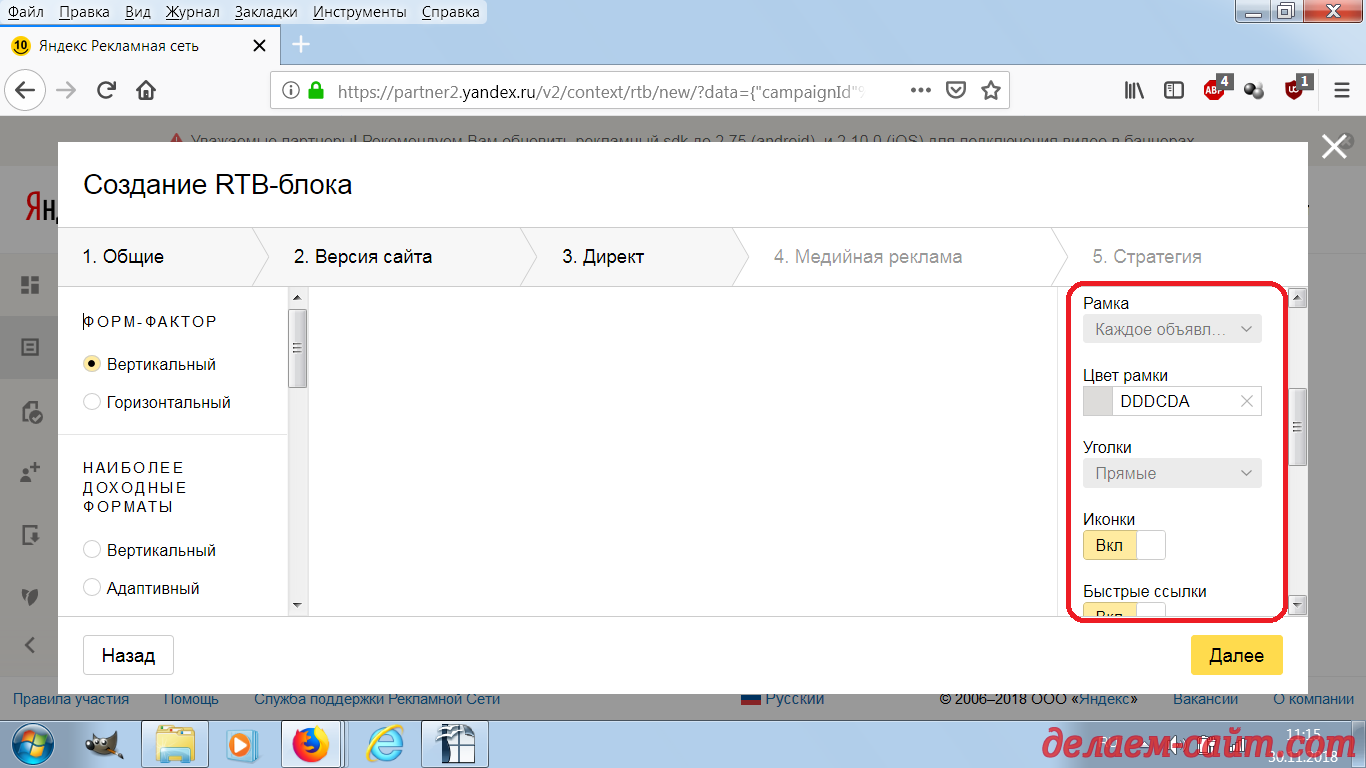Click the green padlock security icon
Viewport: 1366px width, 768px height.
[x=316, y=90]
